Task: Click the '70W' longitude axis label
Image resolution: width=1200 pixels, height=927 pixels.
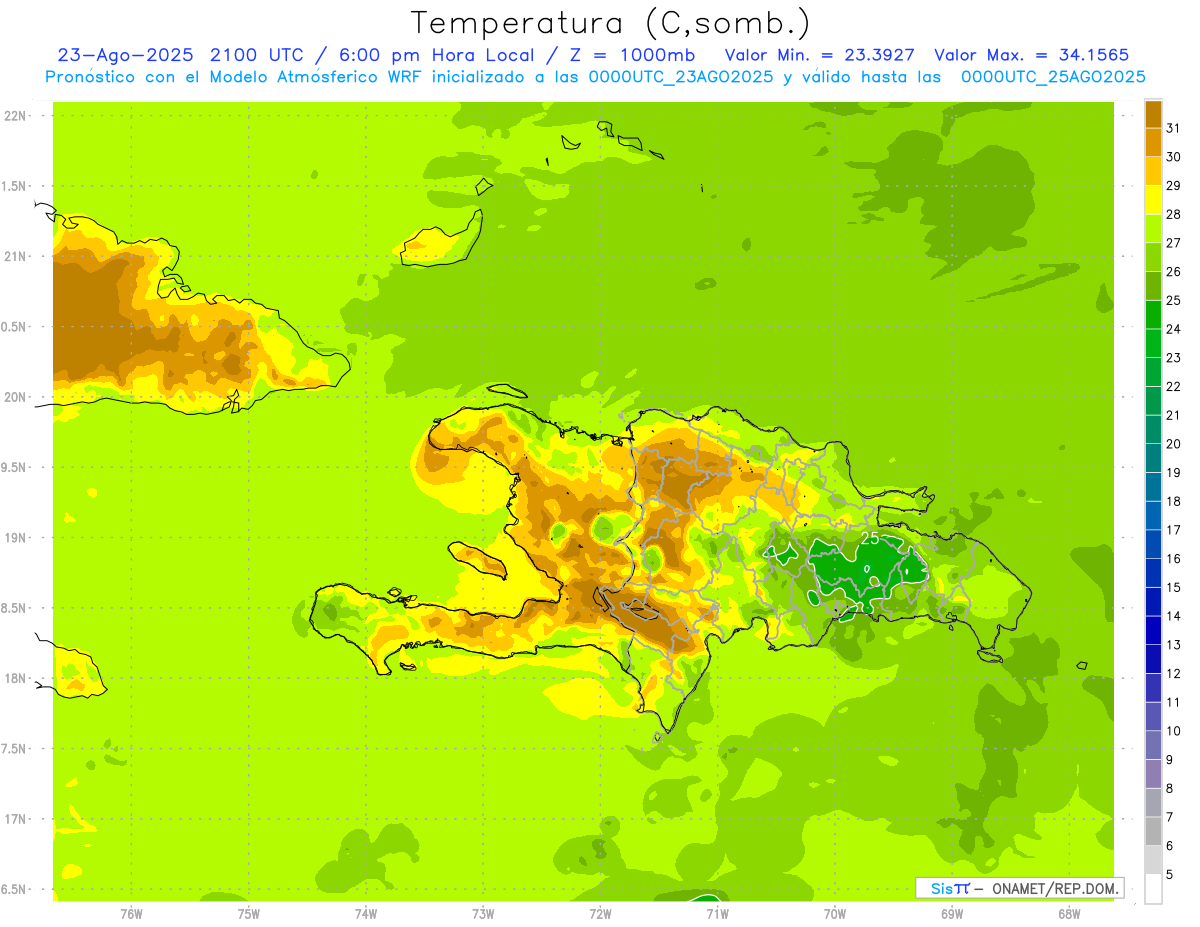Action: pyautogui.click(x=835, y=914)
